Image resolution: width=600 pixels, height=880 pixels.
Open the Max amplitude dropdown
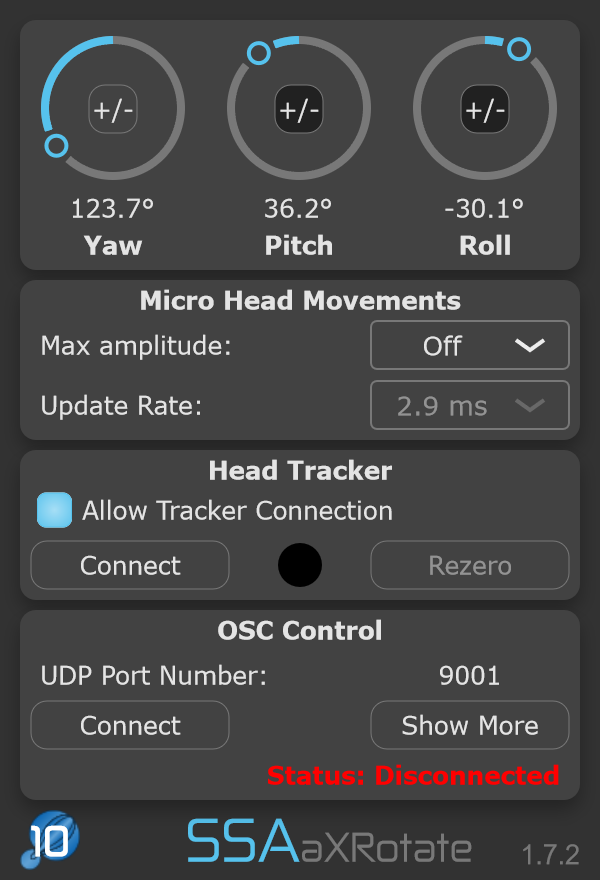click(x=470, y=346)
